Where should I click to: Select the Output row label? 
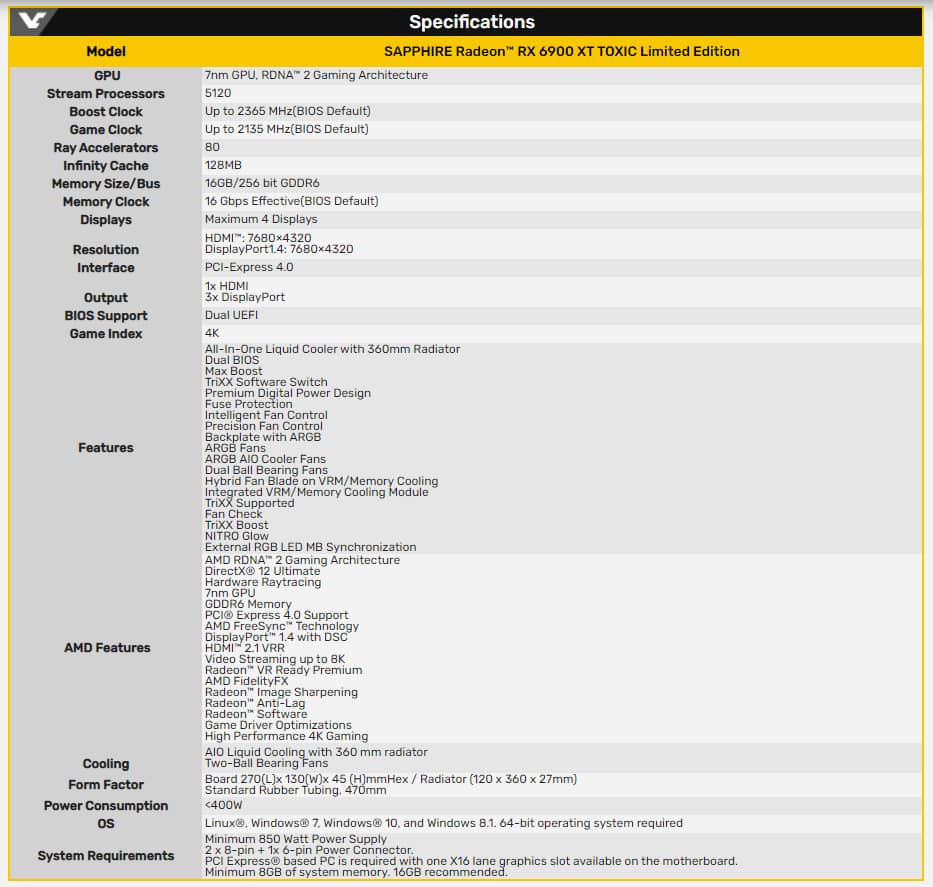(106, 297)
